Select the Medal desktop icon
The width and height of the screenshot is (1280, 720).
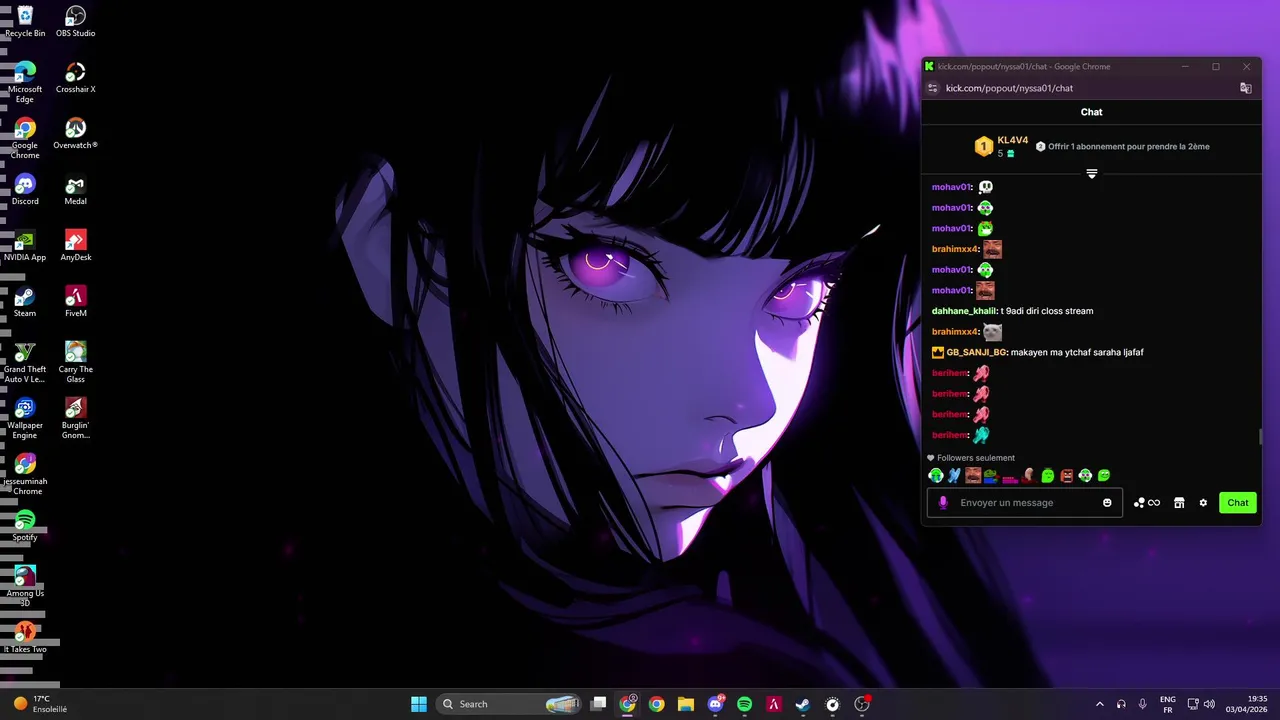75,189
